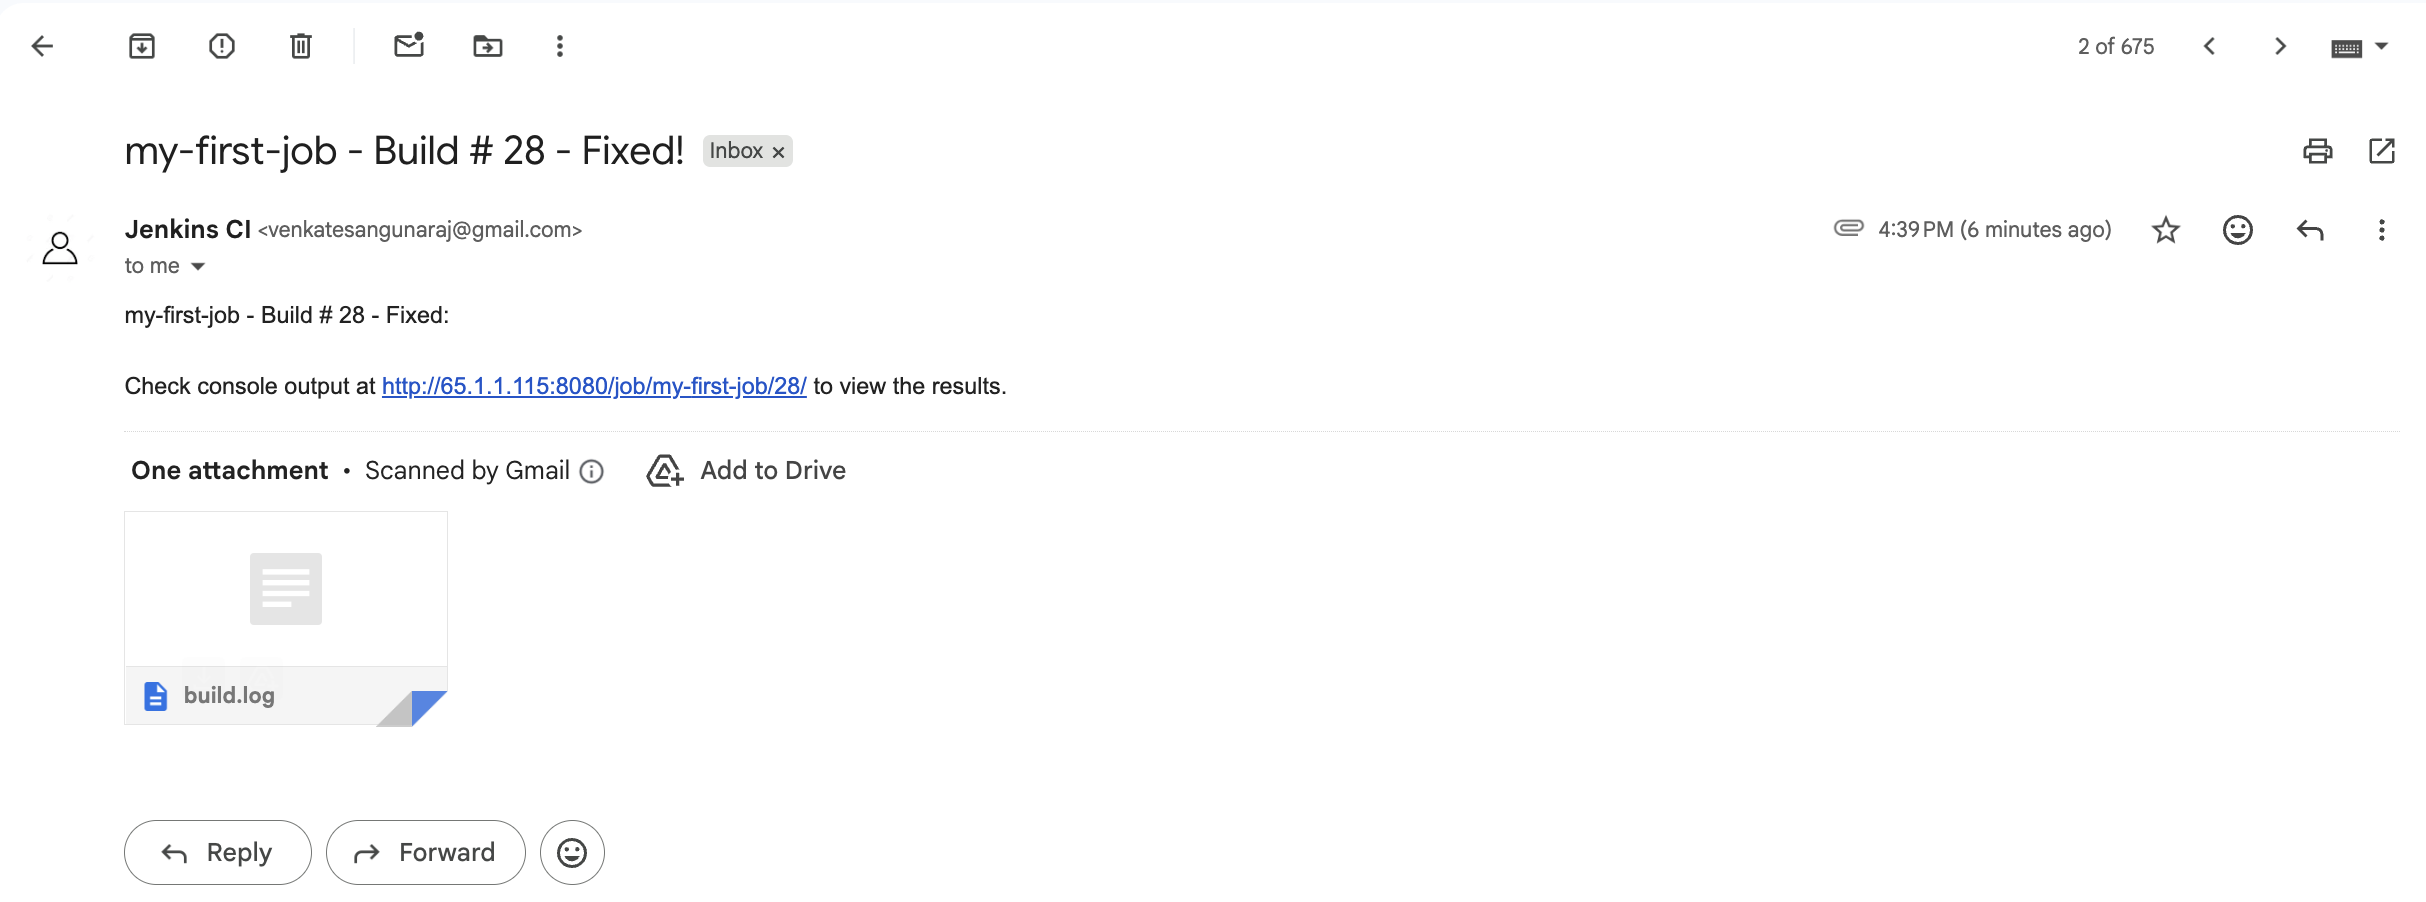This screenshot has width=2426, height=902.
Task: Print all with the printer icon
Action: pyautogui.click(x=2318, y=151)
